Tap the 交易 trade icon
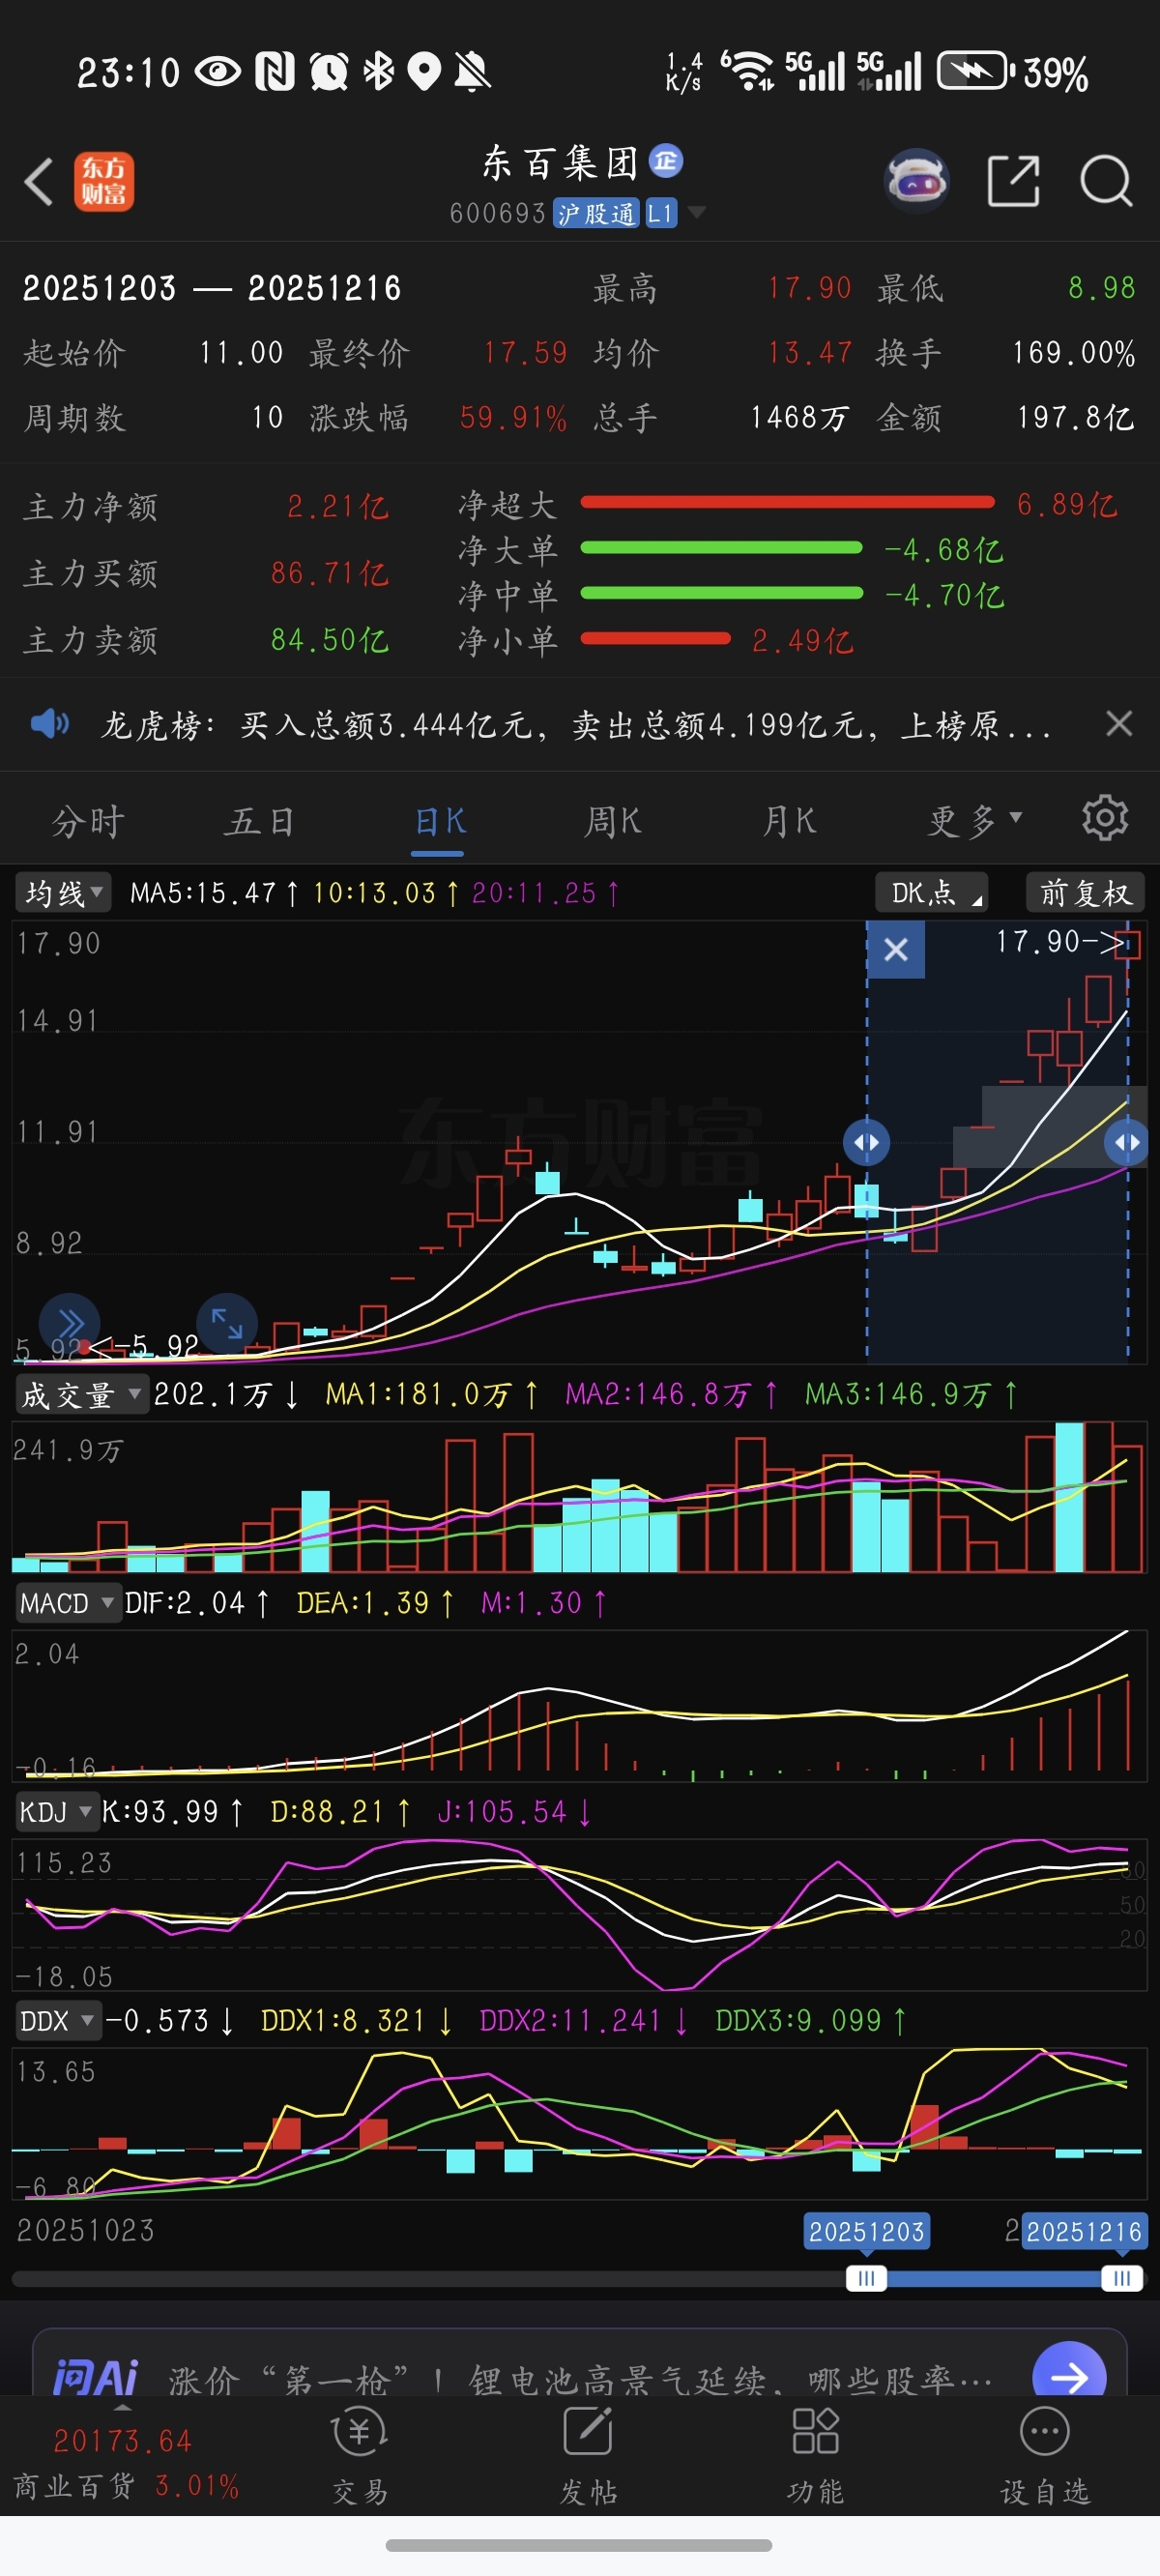Image resolution: width=1160 pixels, height=2576 pixels. pos(360,2454)
